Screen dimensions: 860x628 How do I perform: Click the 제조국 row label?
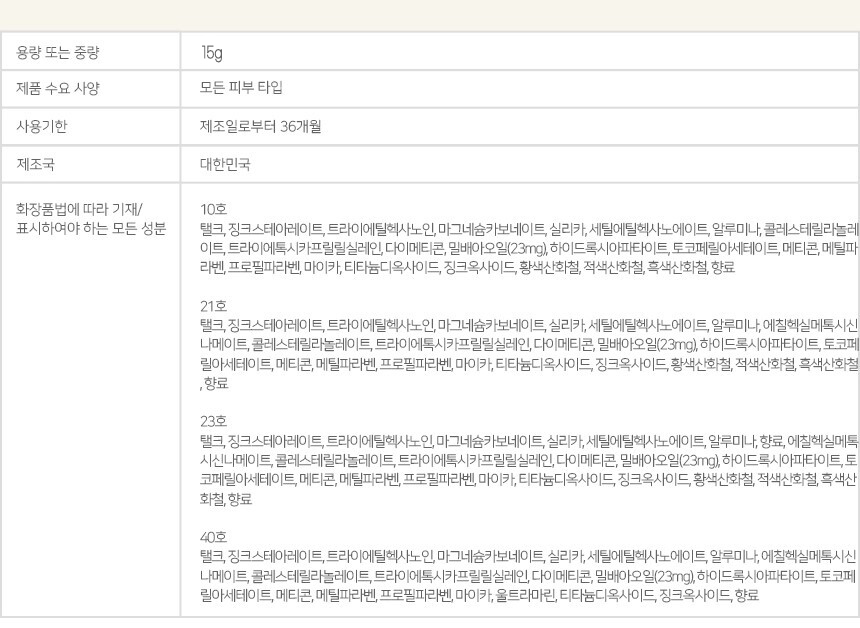coord(35,164)
